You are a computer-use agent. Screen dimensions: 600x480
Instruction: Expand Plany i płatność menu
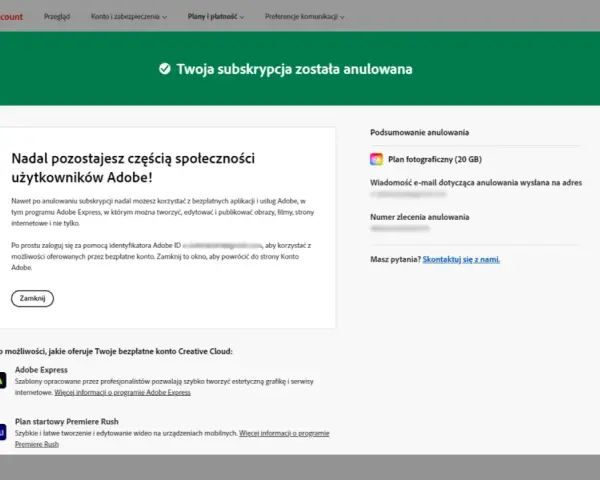215,16
